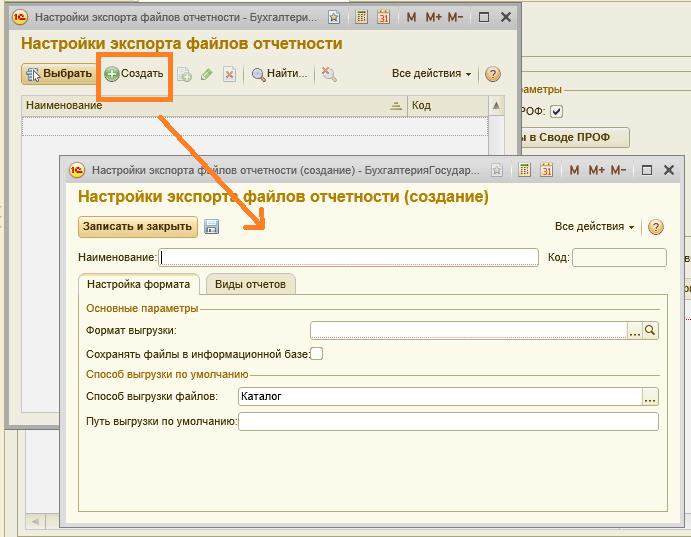Click the Путь выгрузки по умолчанию input field
Screen dimensions: 691x537
(448, 422)
